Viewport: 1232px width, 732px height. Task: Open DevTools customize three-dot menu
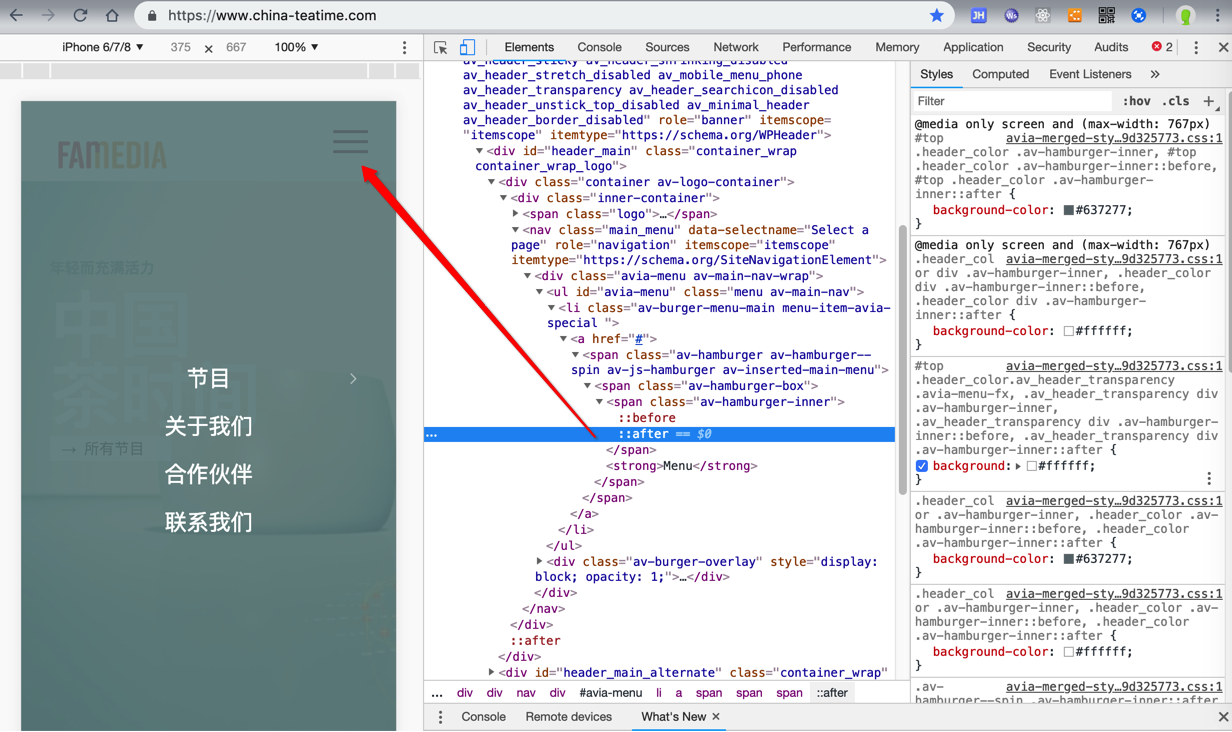click(1196, 47)
